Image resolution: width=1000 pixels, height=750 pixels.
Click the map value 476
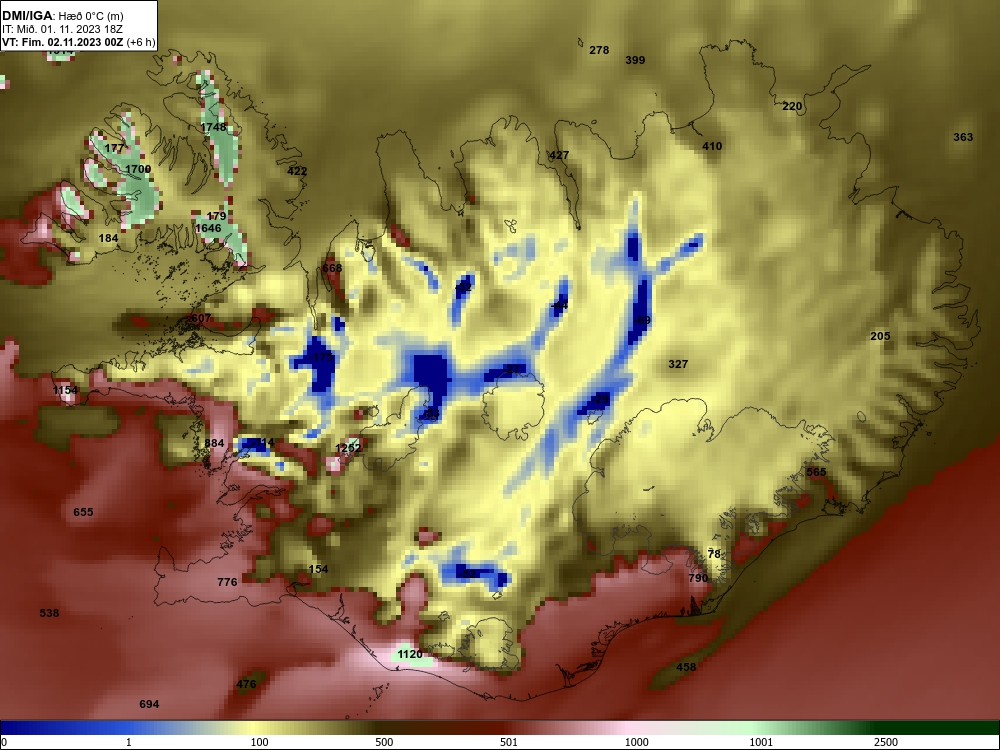point(246,684)
